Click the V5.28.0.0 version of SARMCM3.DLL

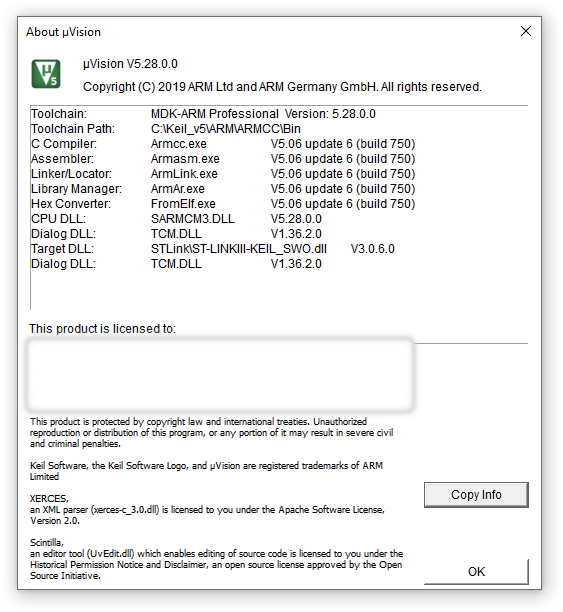296,219
